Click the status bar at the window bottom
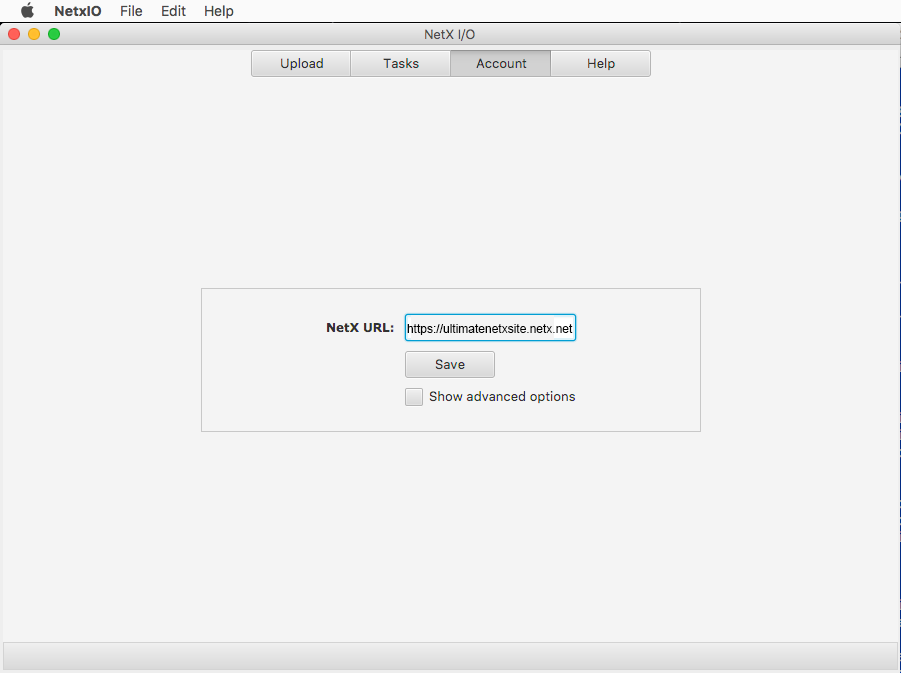 pos(450,655)
